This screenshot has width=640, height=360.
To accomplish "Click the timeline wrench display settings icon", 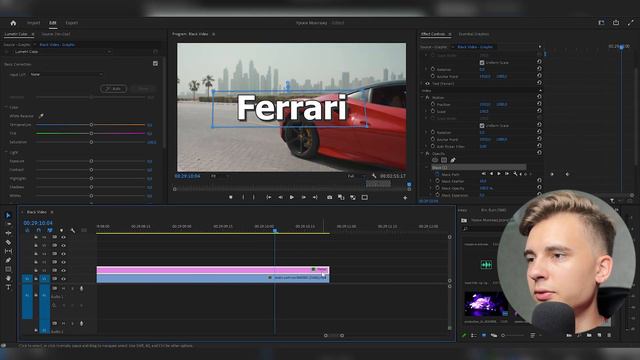I will (x=73, y=231).
